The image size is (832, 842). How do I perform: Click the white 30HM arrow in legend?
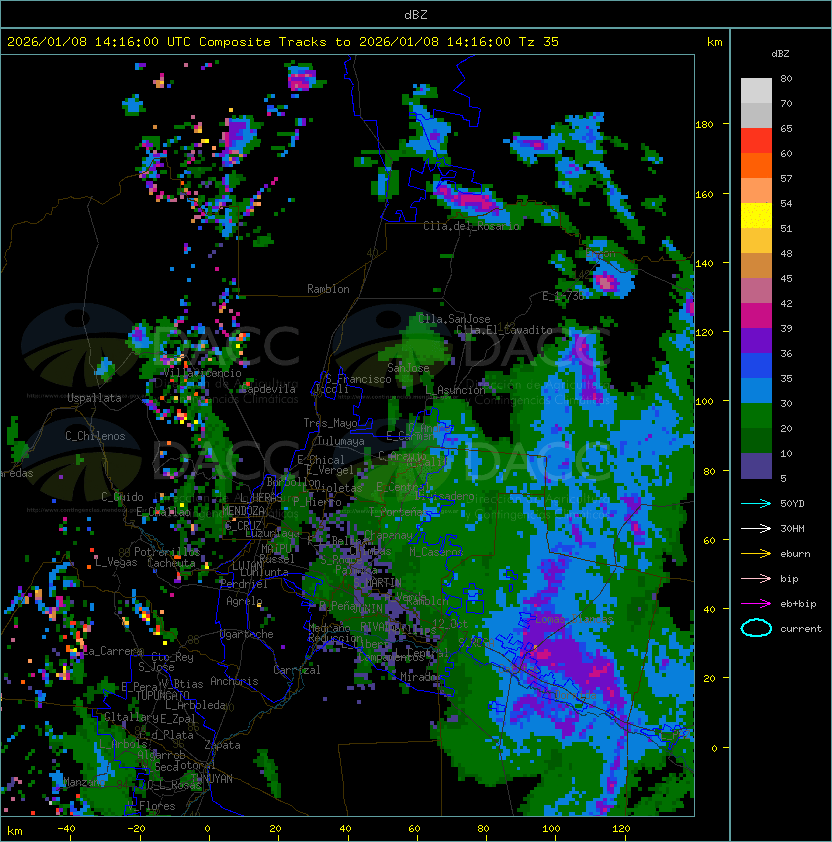pos(756,528)
